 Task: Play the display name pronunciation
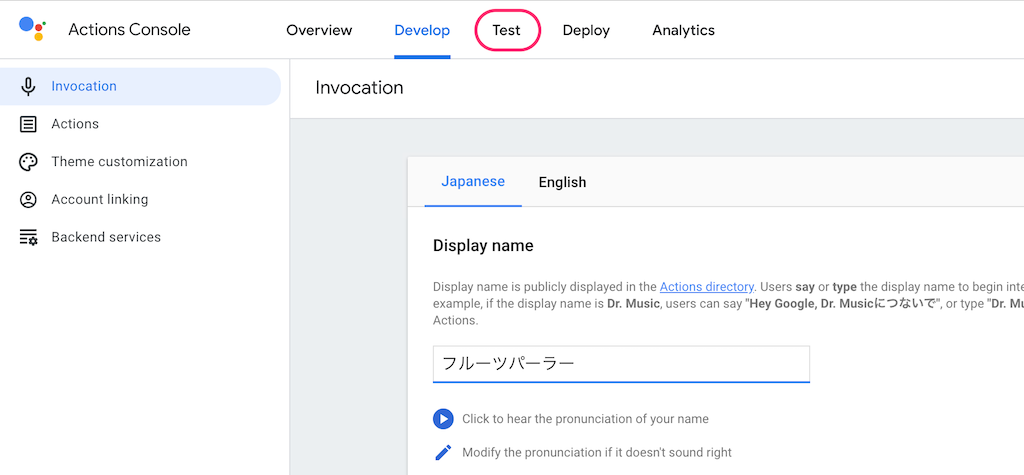tap(443, 419)
